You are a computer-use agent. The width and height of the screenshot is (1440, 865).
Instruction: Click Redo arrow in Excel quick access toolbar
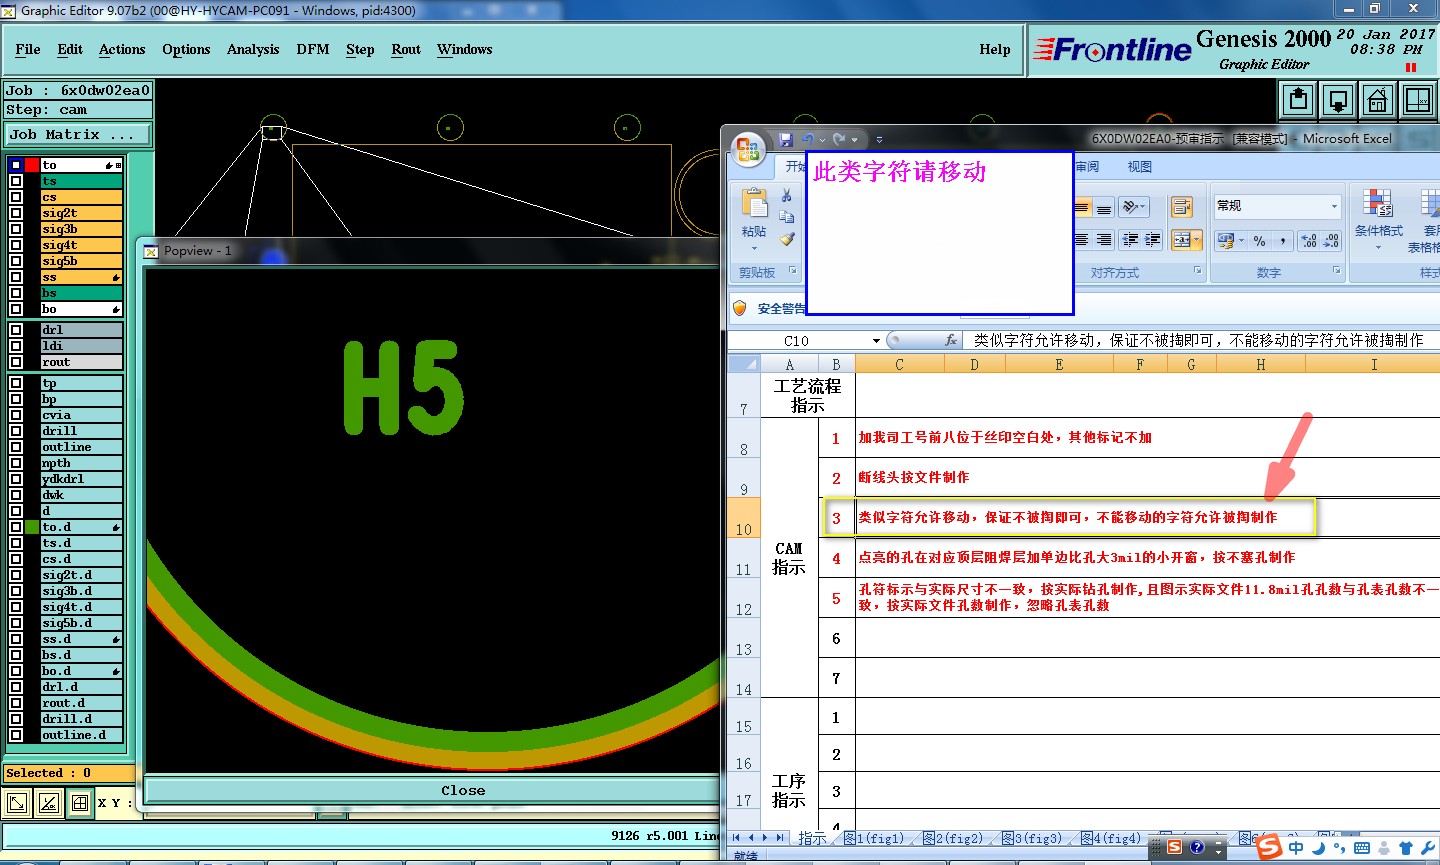(839, 139)
